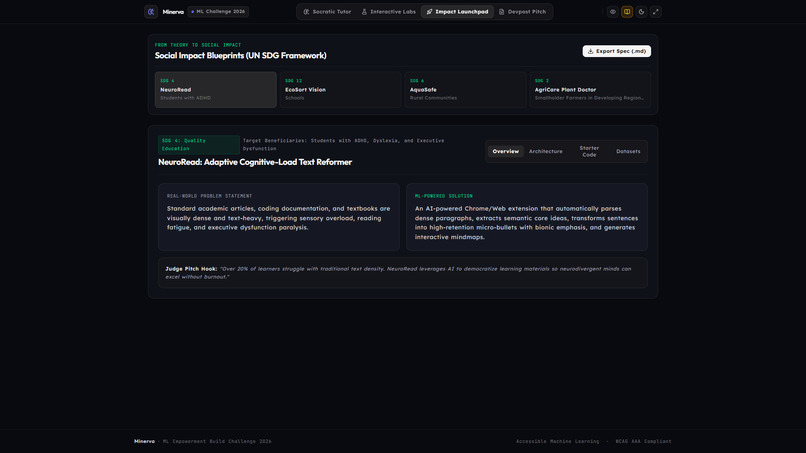Switch to the Starter Code sub-tab
This screenshot has width=806, height=453.
click(589, 151)
